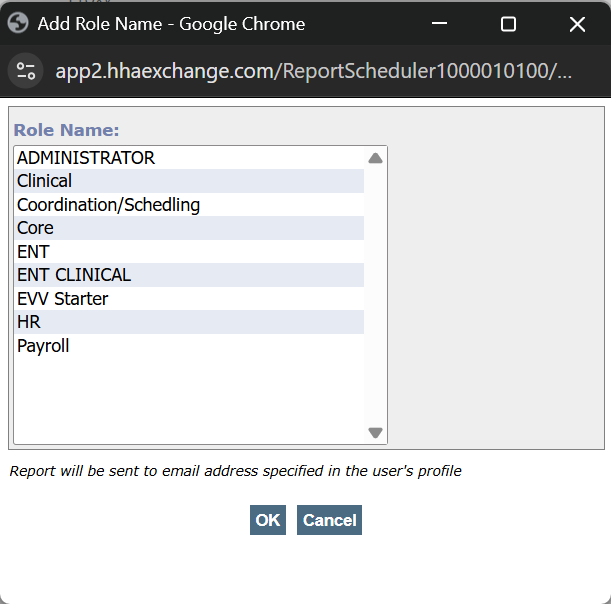Screen dimensions: 611x604
Task: Click the role list scrollbar track
Action: [x=375, y=300]
